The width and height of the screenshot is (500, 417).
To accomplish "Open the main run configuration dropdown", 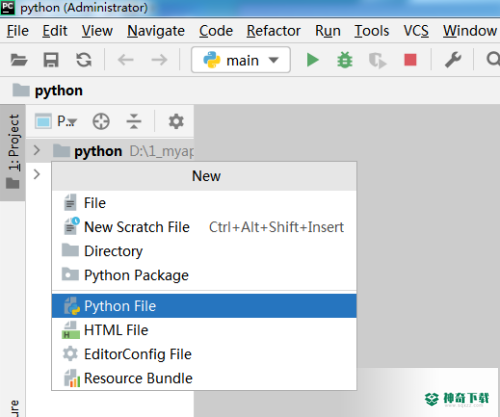I will click(241, 60).
